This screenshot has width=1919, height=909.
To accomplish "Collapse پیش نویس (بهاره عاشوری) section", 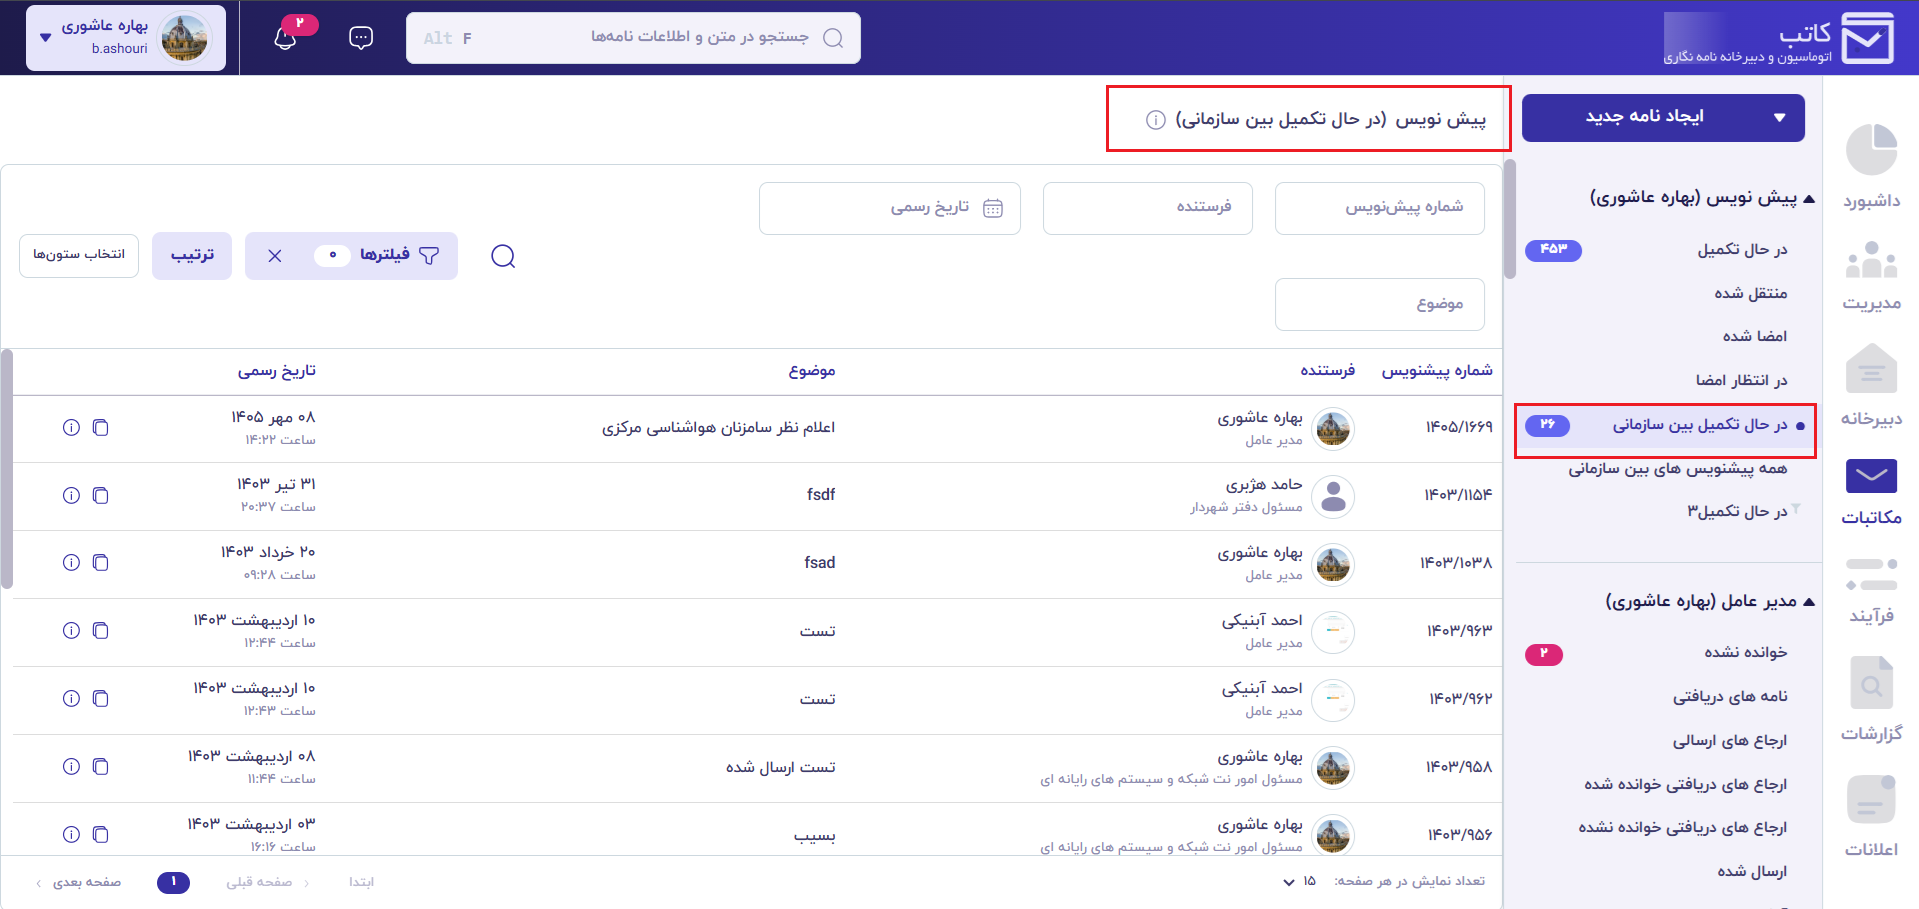I will tap(1809, 198).
